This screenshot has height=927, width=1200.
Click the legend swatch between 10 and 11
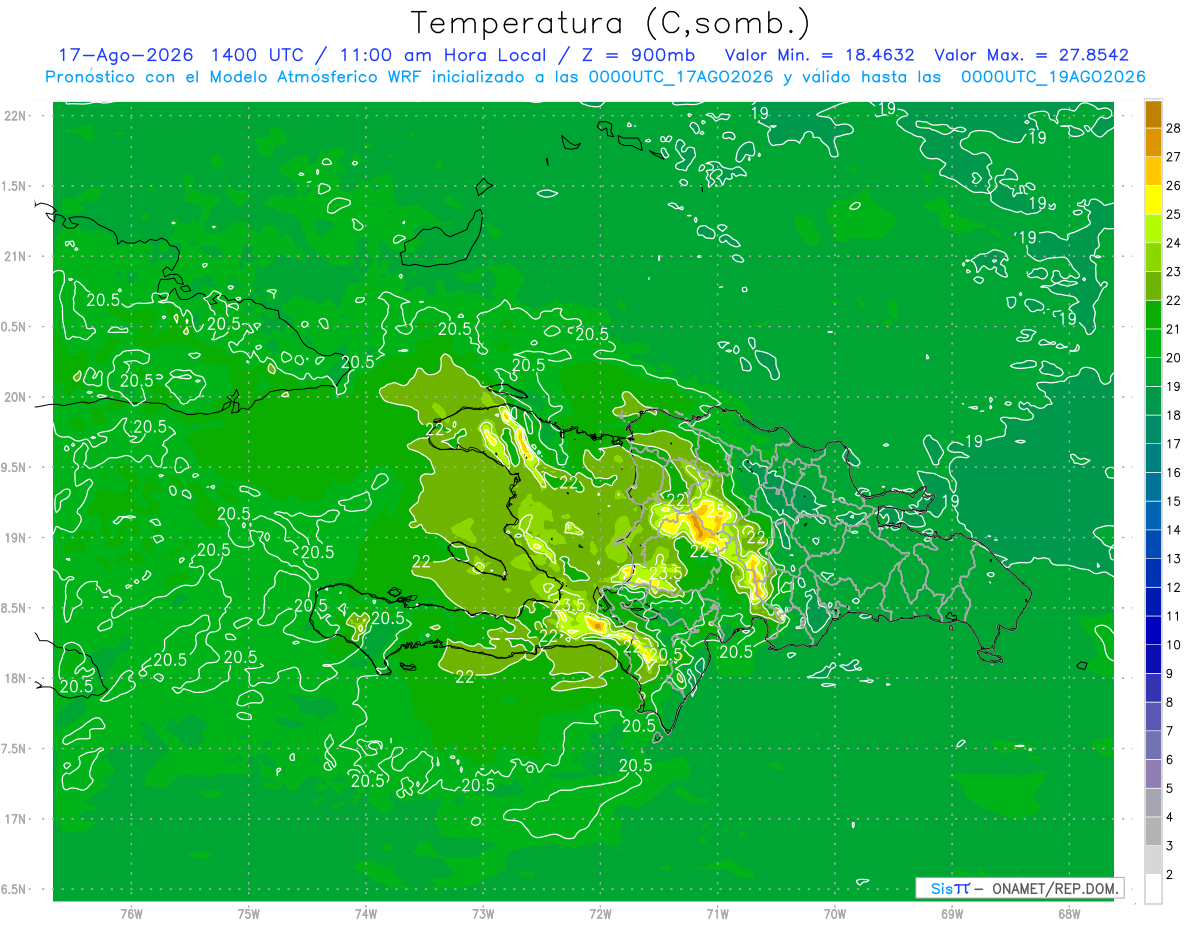pos(1153,631)
